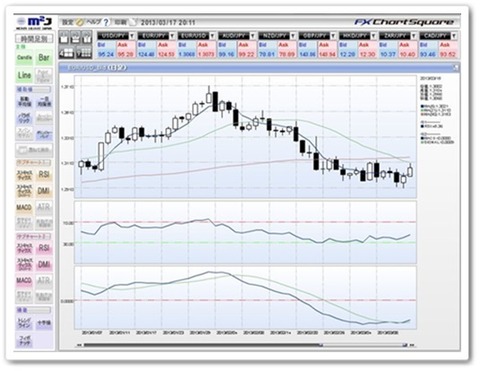Viewport: 480px width, 371px height.
Task: Enable MACD in sub chart 1
Action: pyautogui.click(x=24, y=207)
